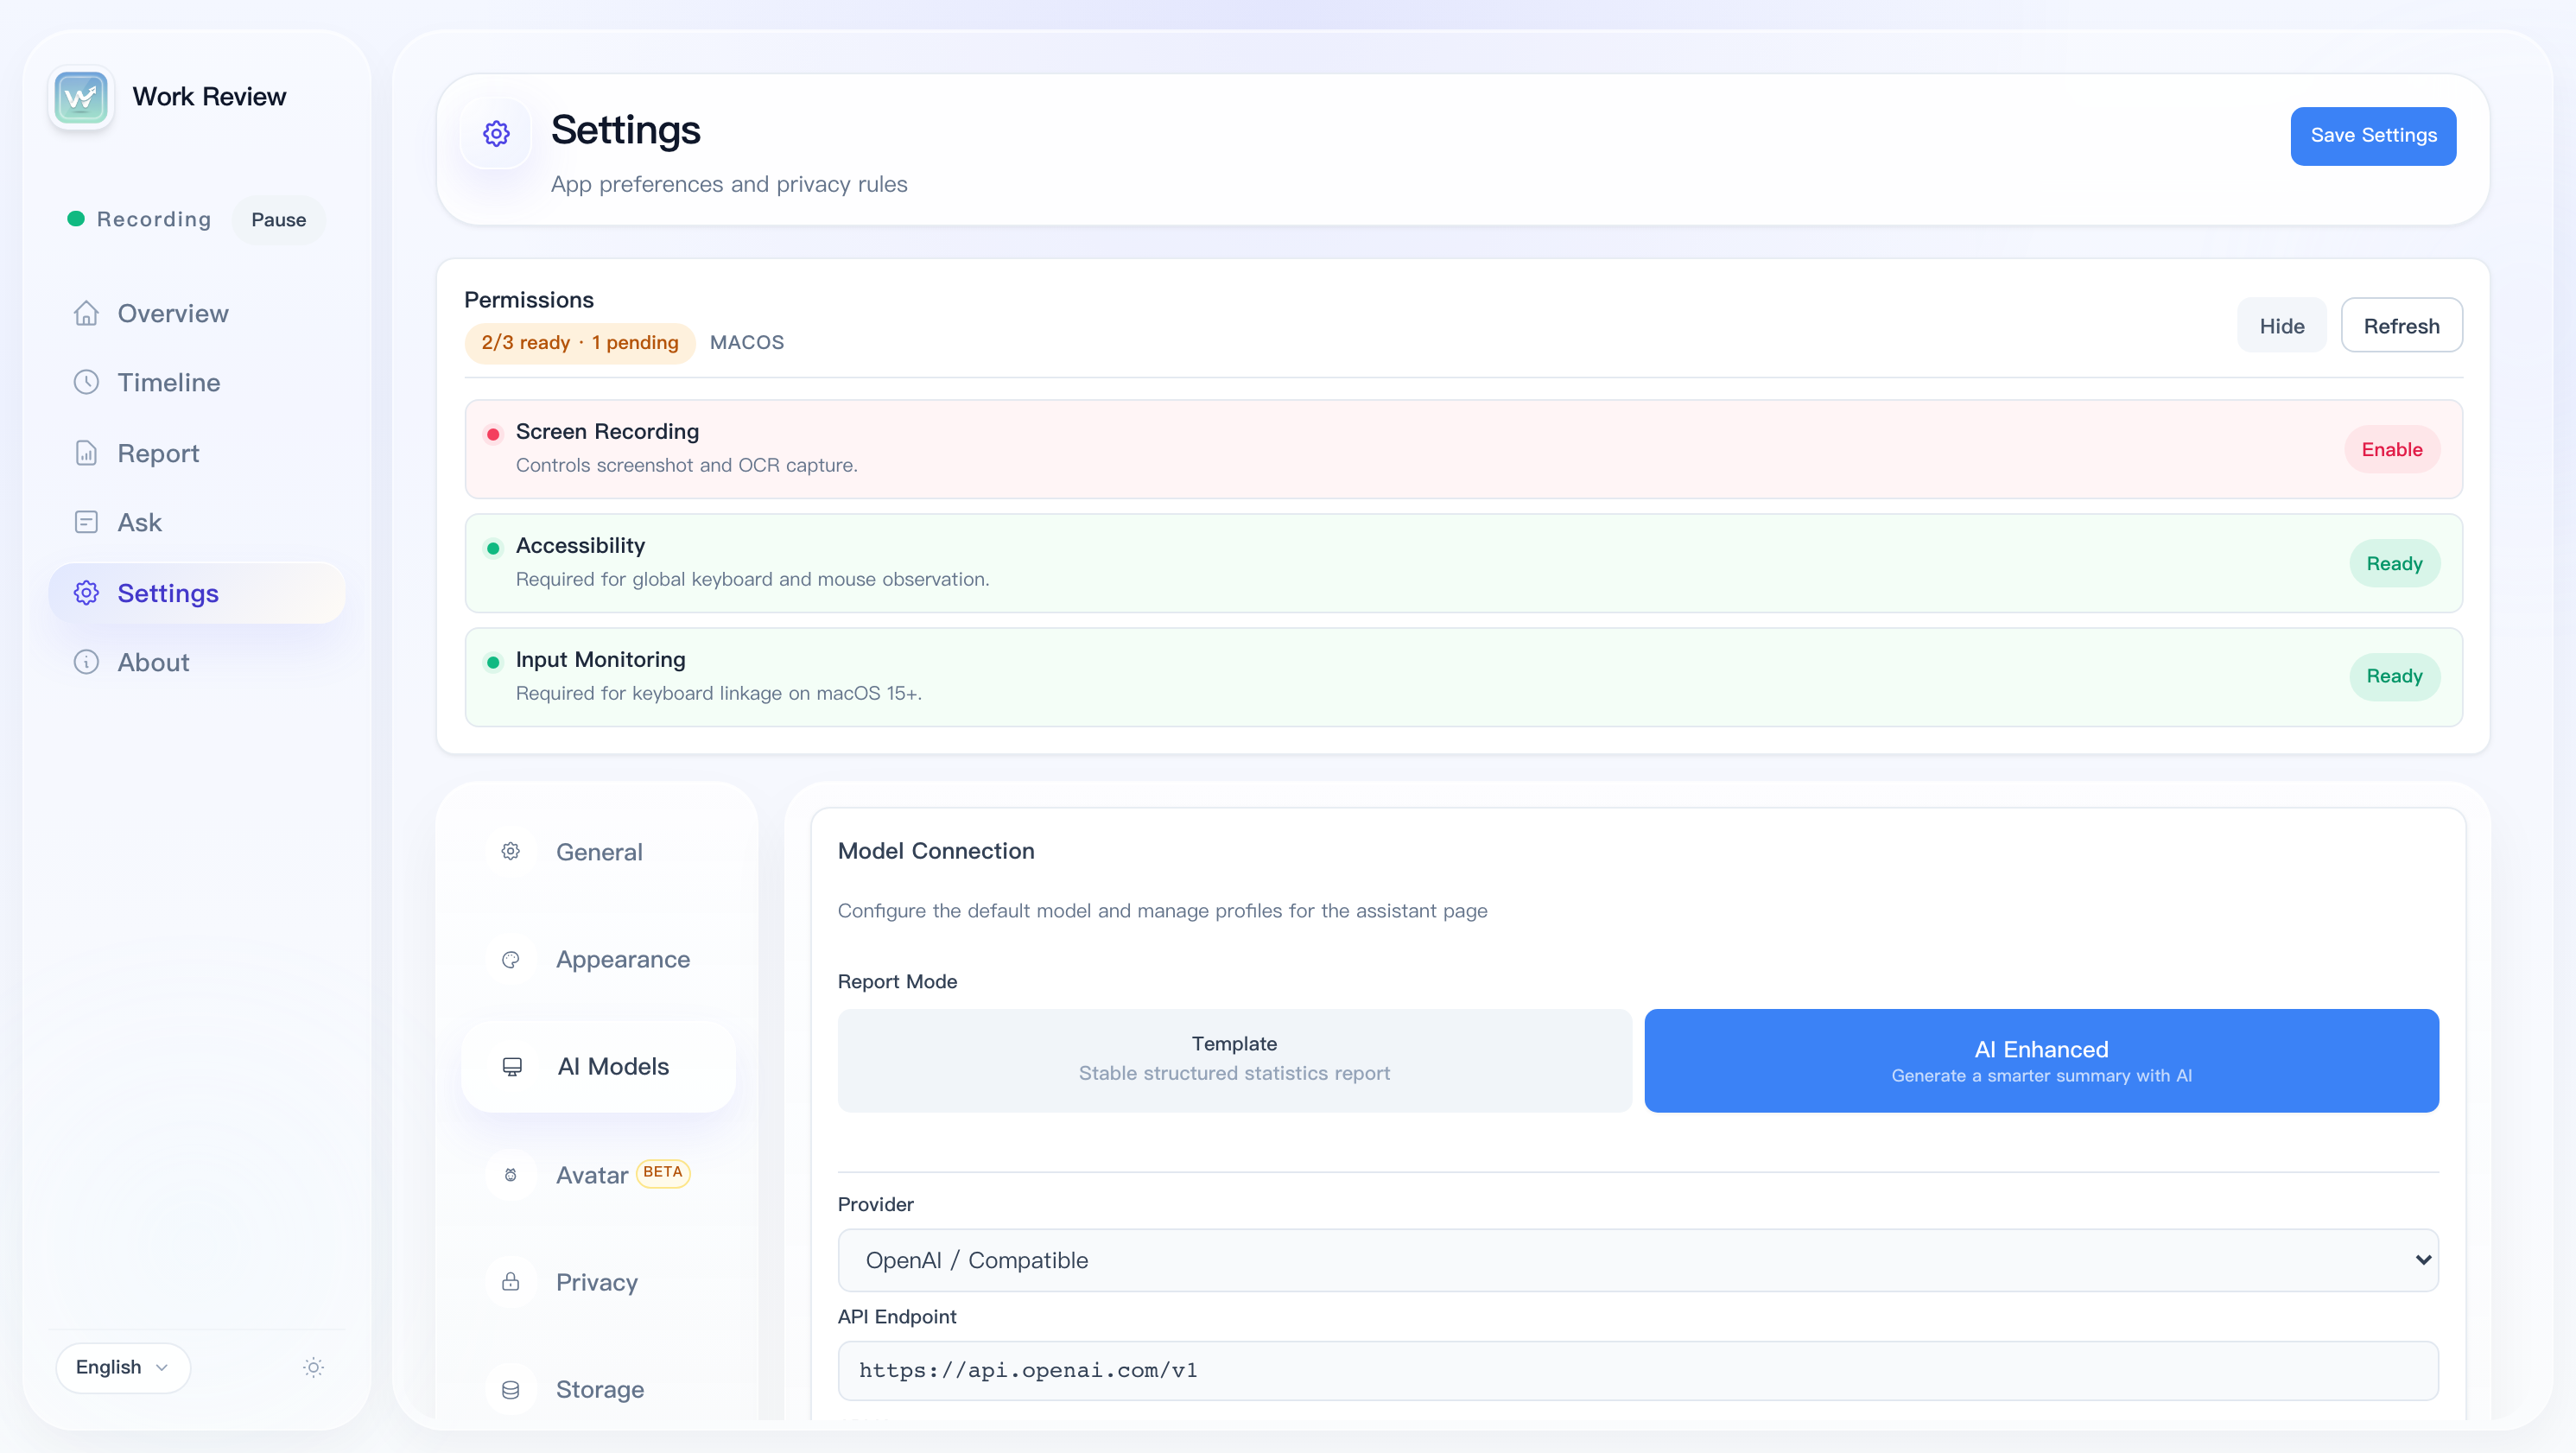The width and height of the screenshot is (2576, 1453).
Task: Select AI Enhanced report mode
Action: pos(2041,1060)
